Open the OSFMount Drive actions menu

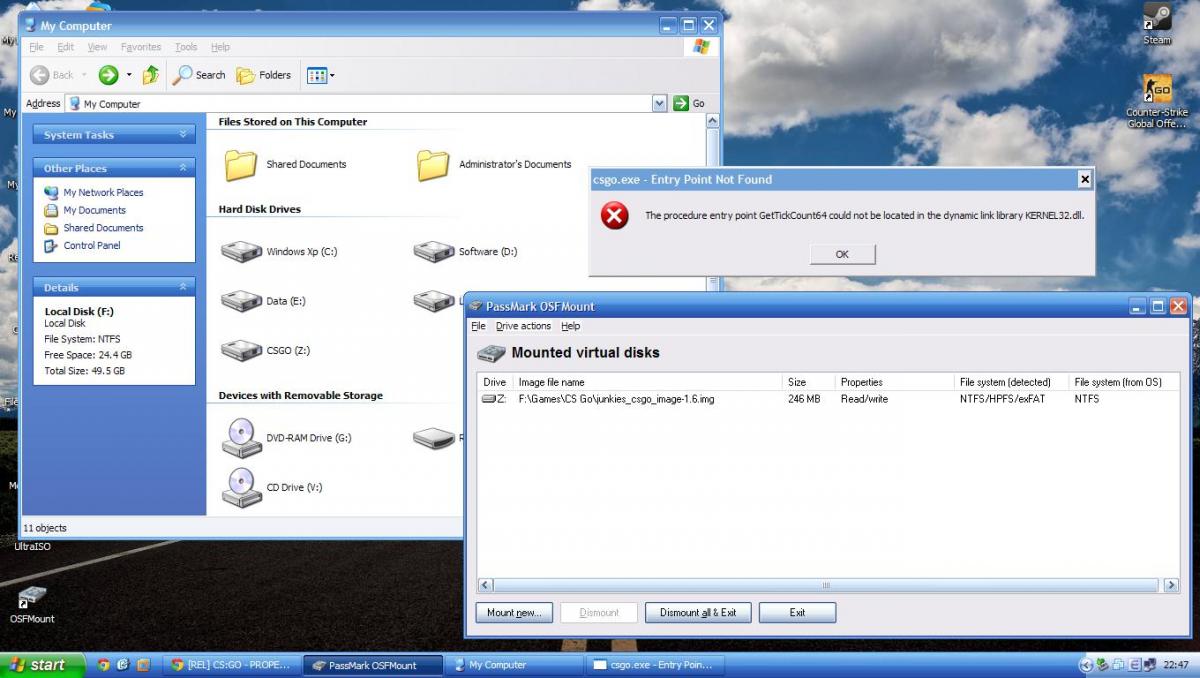[x=524, y=326]
